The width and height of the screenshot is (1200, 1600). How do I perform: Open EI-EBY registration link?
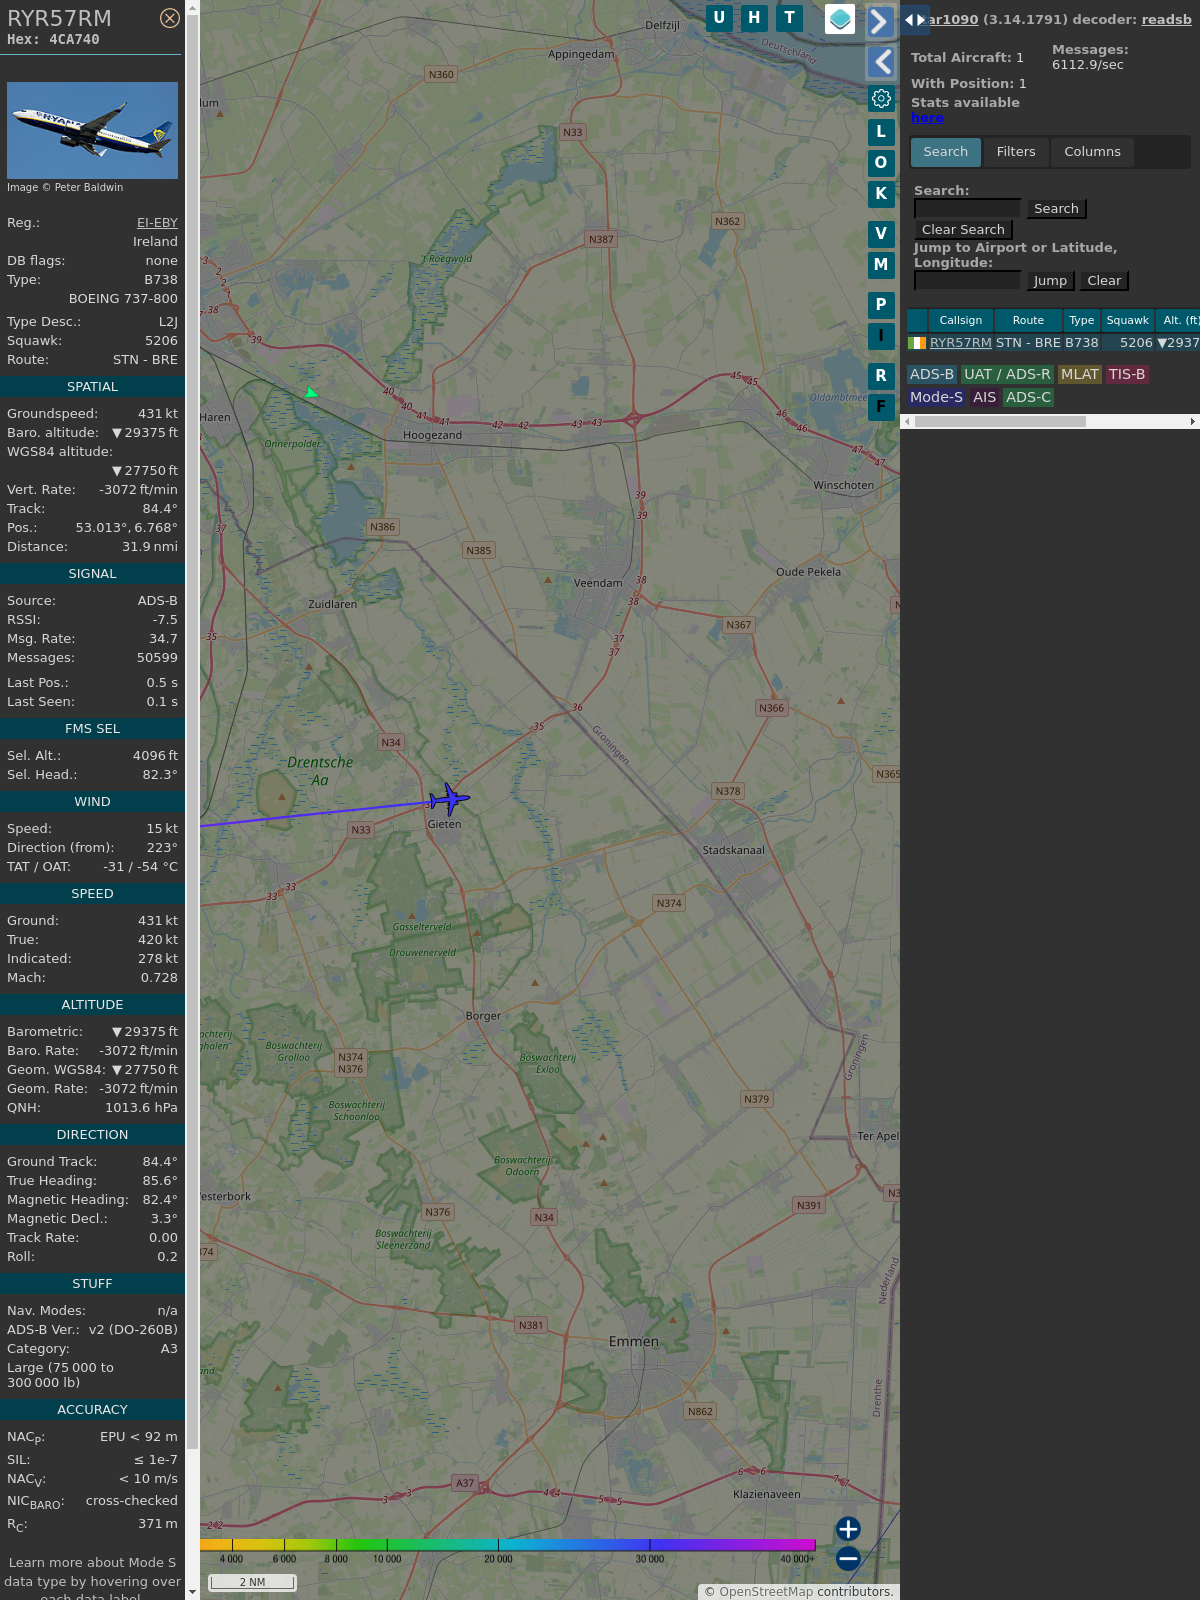pyautogui.click(x=157, y=223)
